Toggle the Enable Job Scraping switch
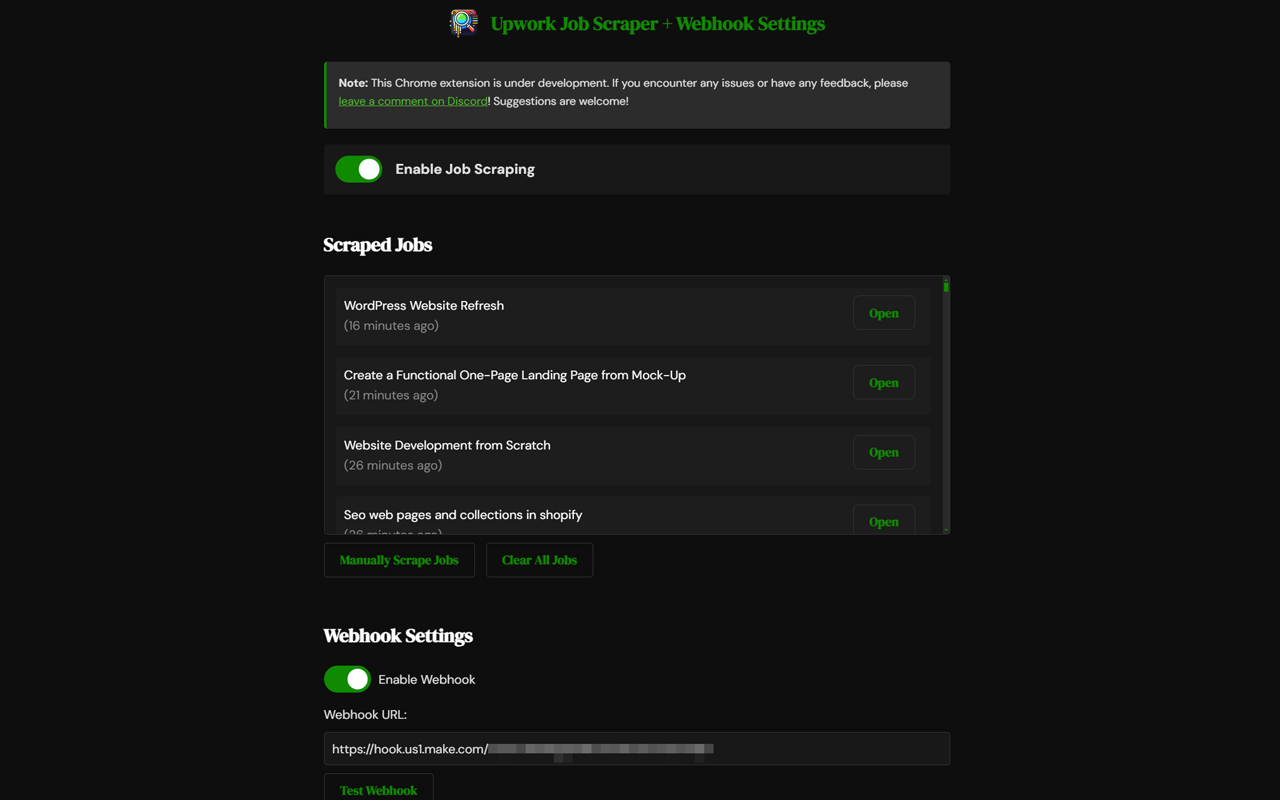This screenshot has height=800, width=1280. (x=358, y=169)
